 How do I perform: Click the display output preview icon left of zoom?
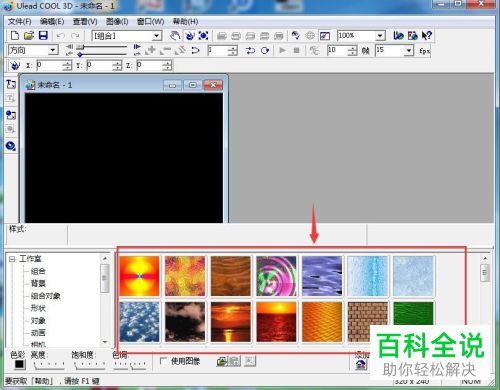point(325,35)
